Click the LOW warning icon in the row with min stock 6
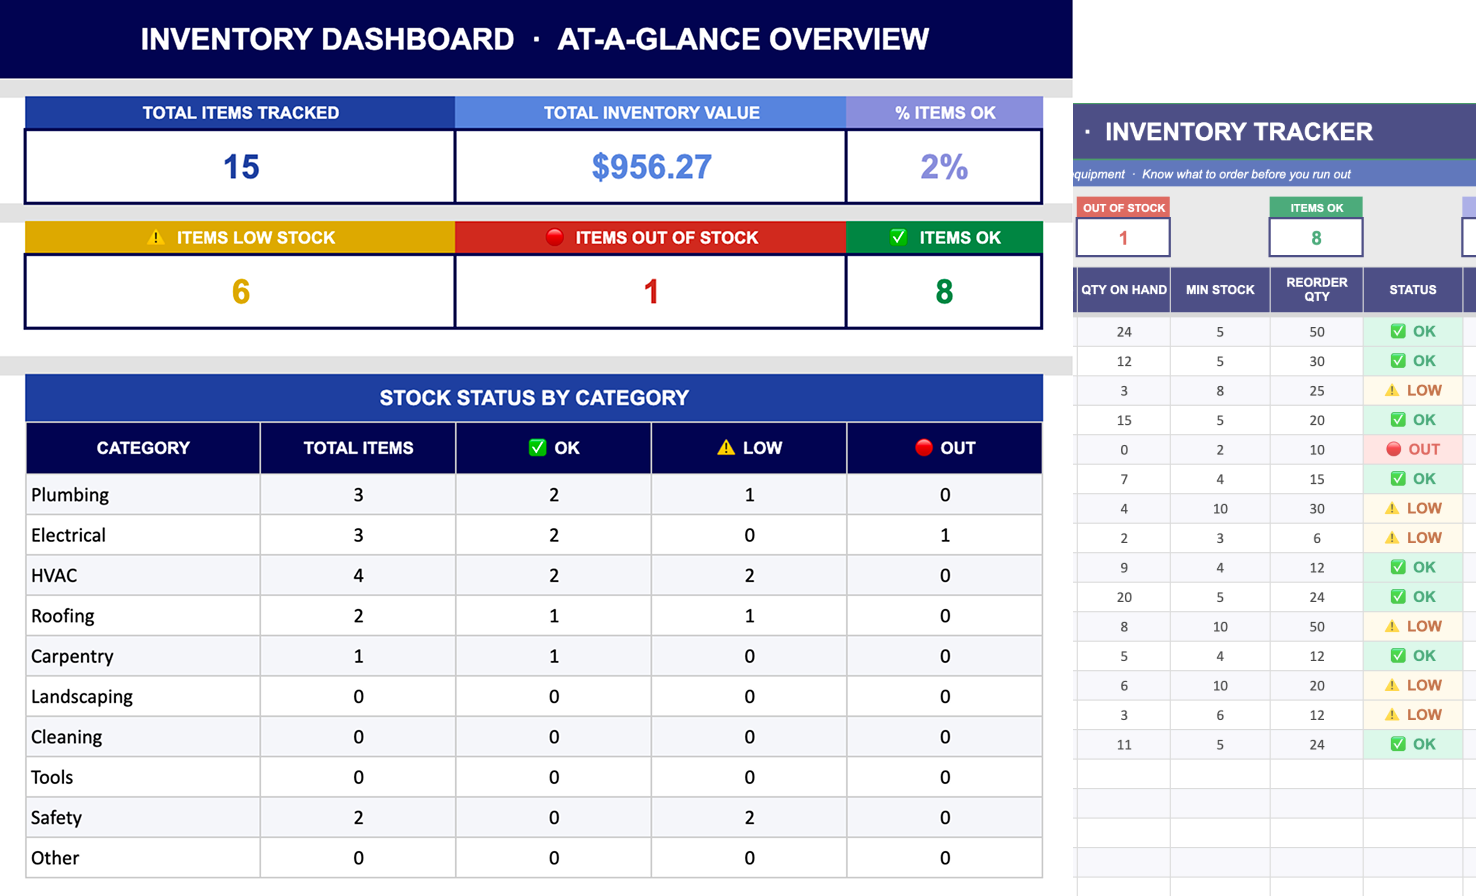Image resolution: width=1476 pixels, height=896 pixels. [x=1392, y=715]
